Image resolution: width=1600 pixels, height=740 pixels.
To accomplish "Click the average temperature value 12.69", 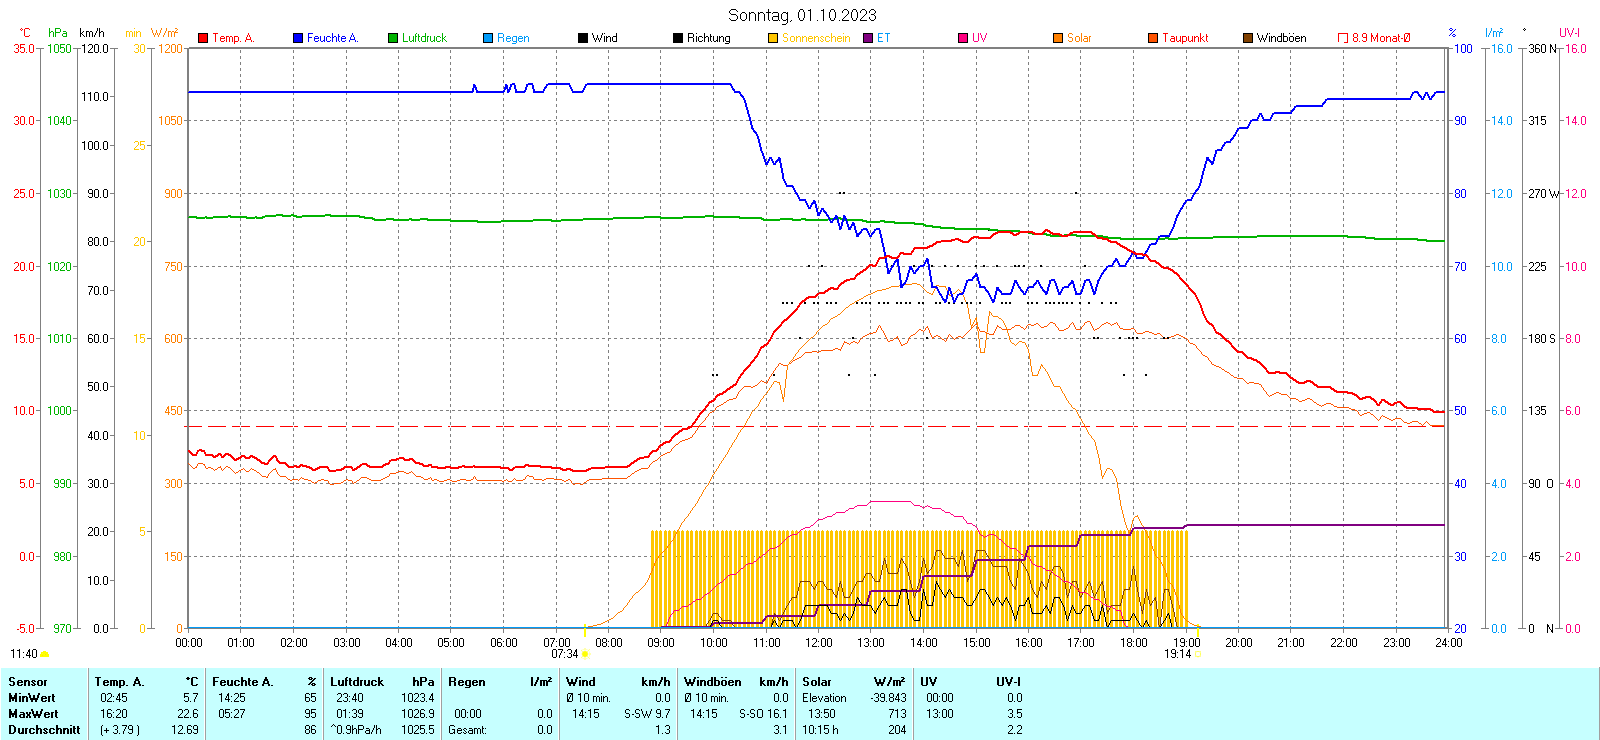I will point(185,730).
